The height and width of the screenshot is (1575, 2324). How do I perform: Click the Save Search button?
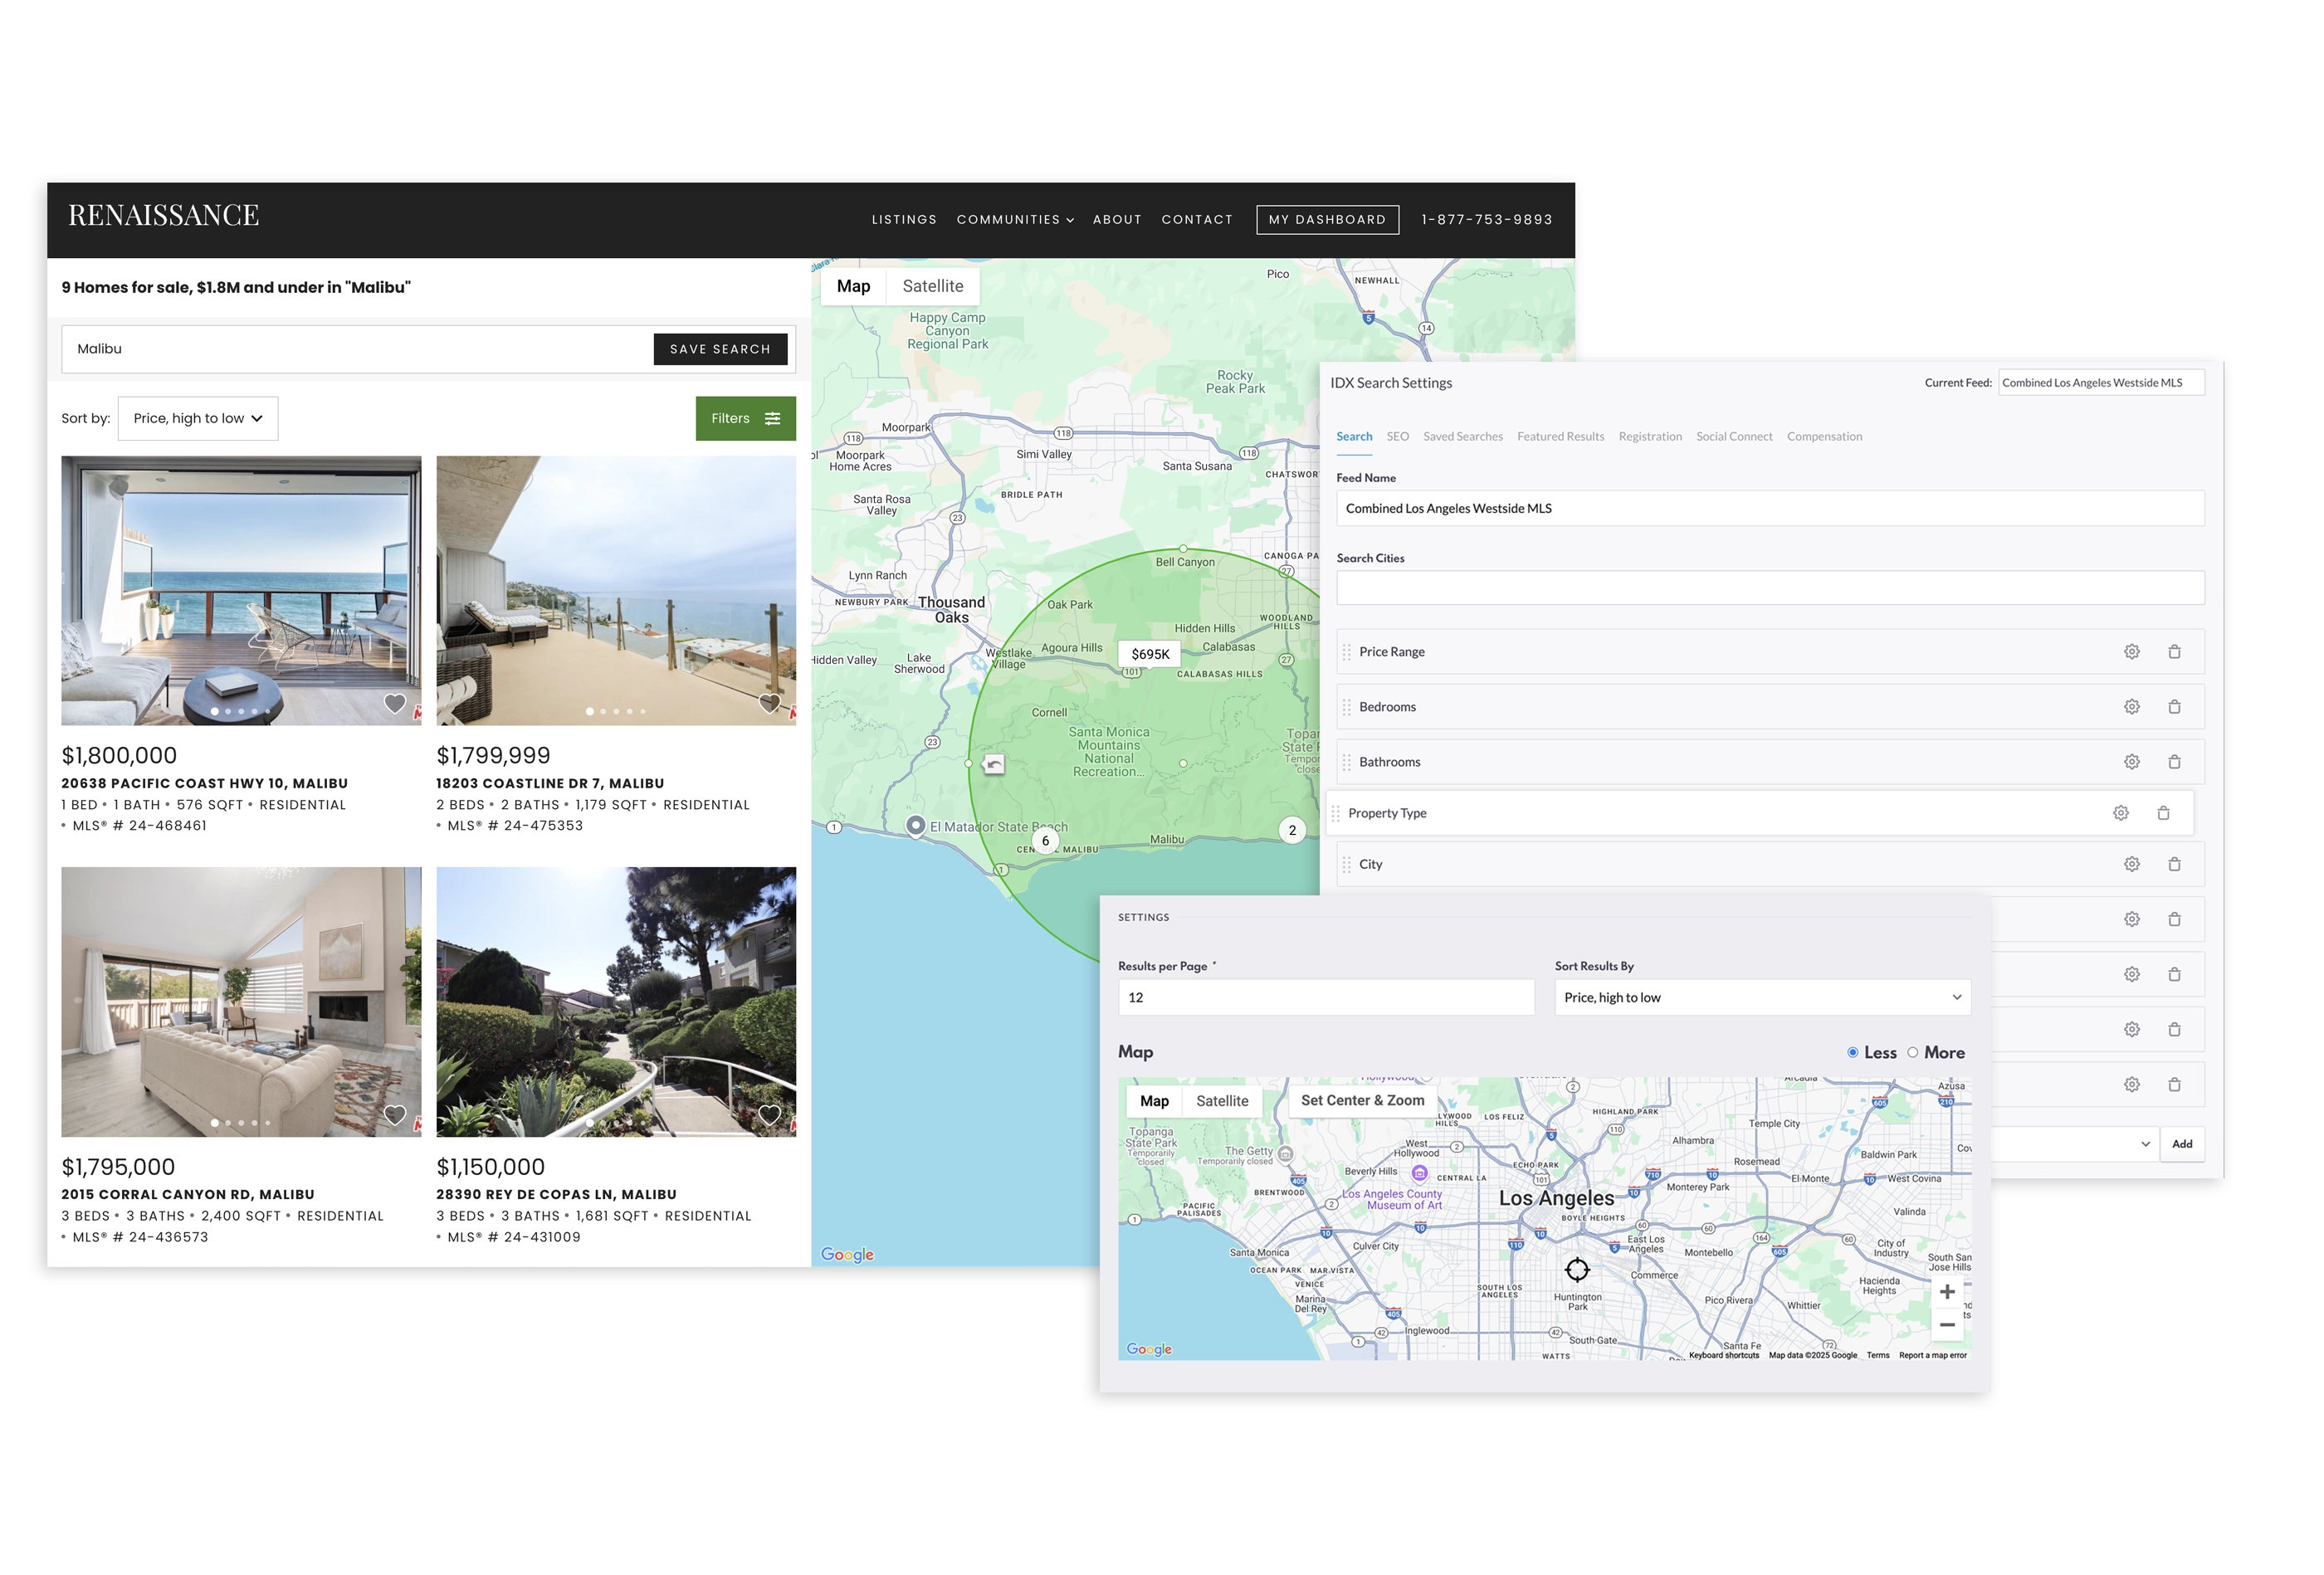[x=720, y=349]
